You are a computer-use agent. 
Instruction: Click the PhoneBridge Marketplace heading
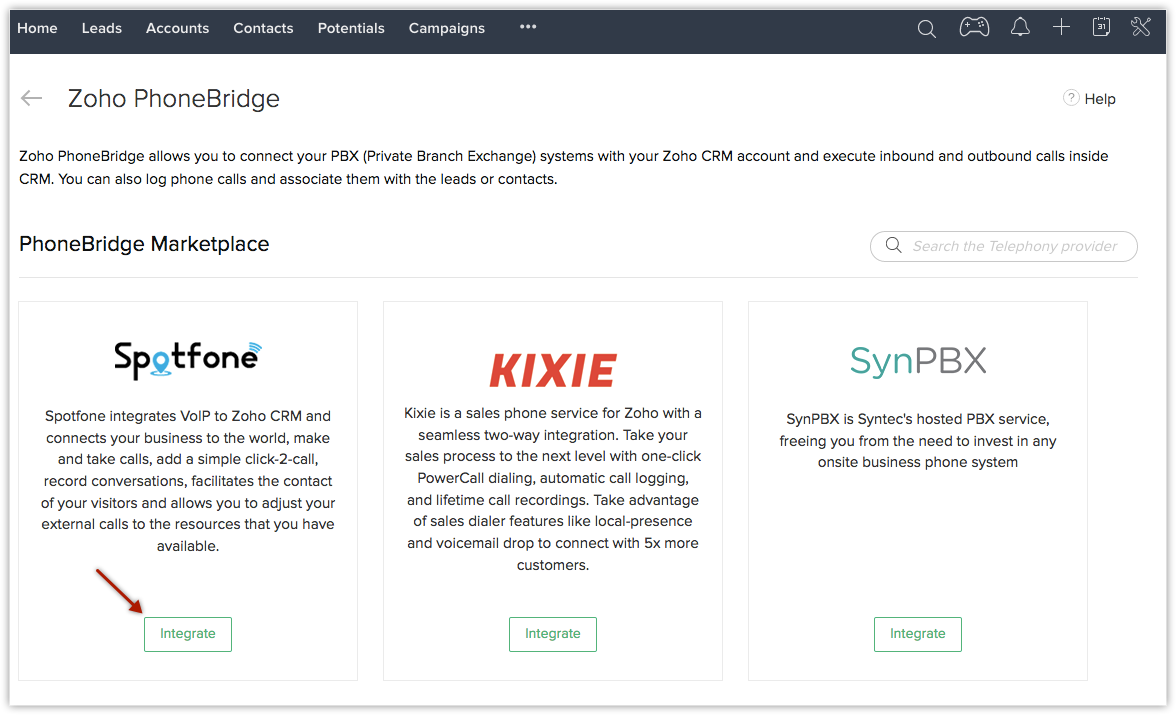(144, 244)
